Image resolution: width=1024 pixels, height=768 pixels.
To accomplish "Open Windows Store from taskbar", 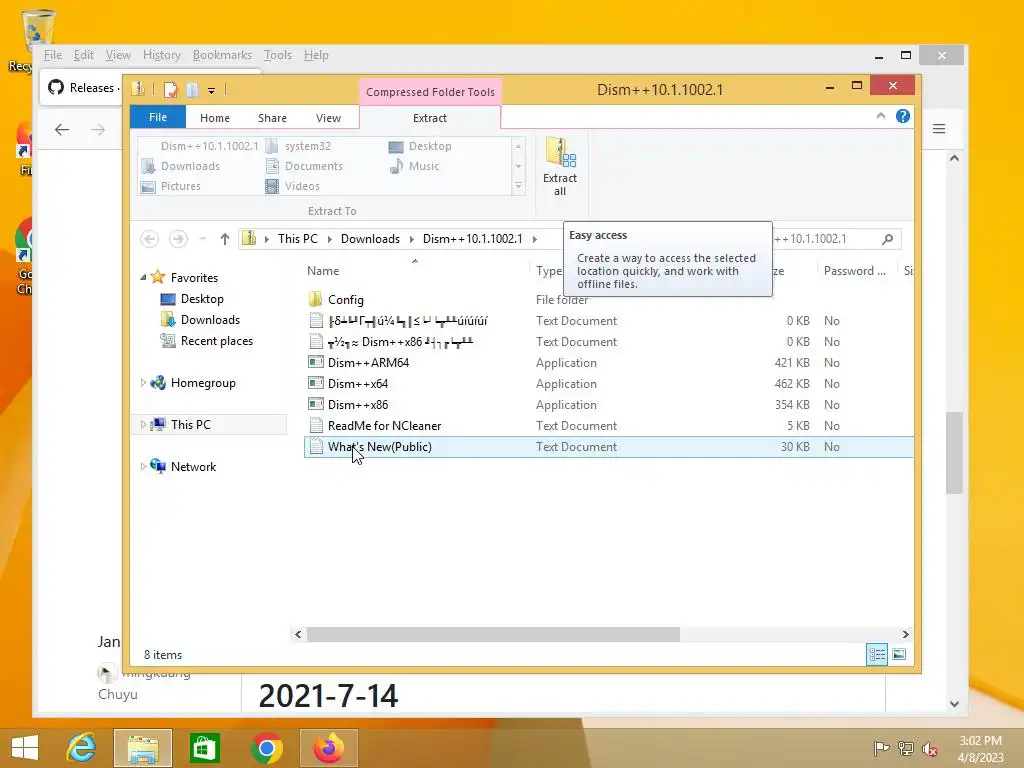I will tap(204, 748).
